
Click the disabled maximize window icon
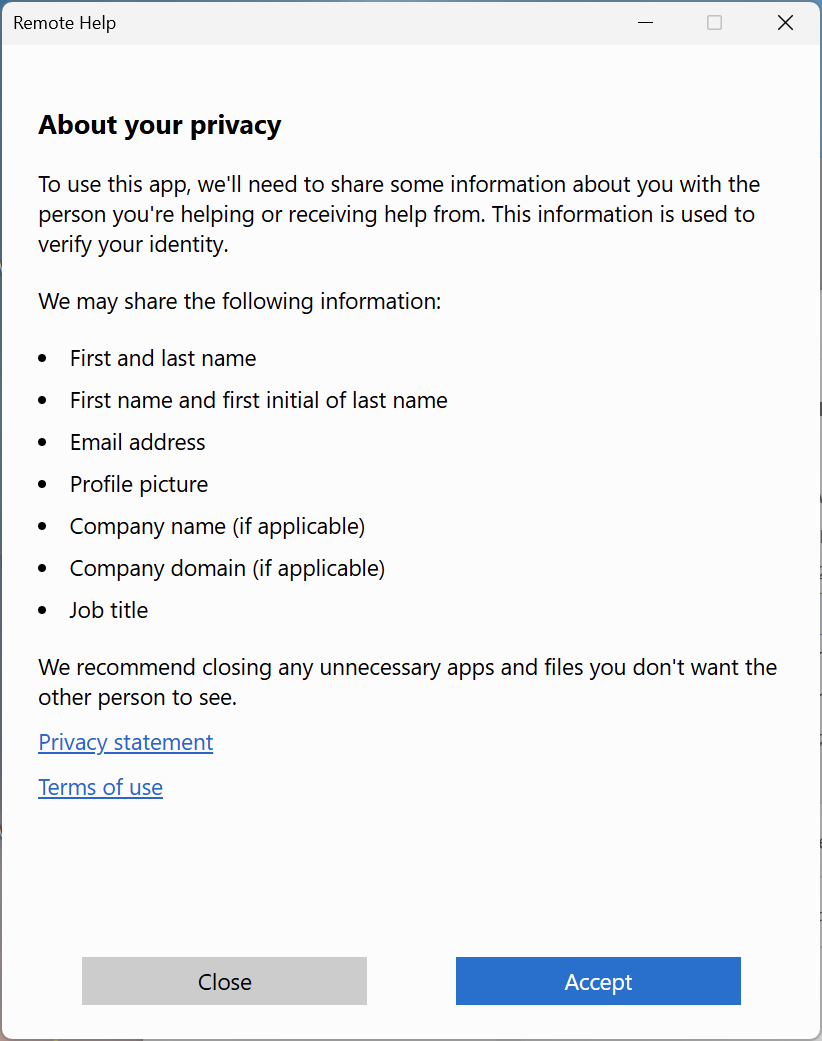tap(714, 23)
